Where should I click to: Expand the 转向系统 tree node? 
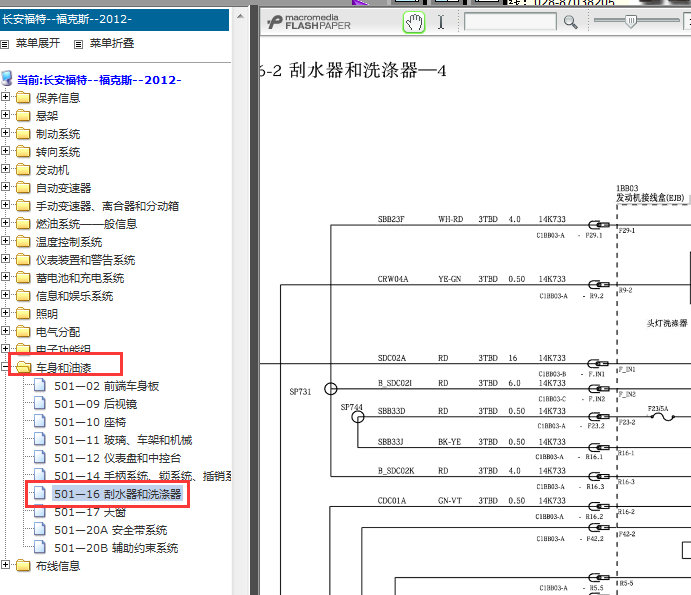click(x=5, y=151)
